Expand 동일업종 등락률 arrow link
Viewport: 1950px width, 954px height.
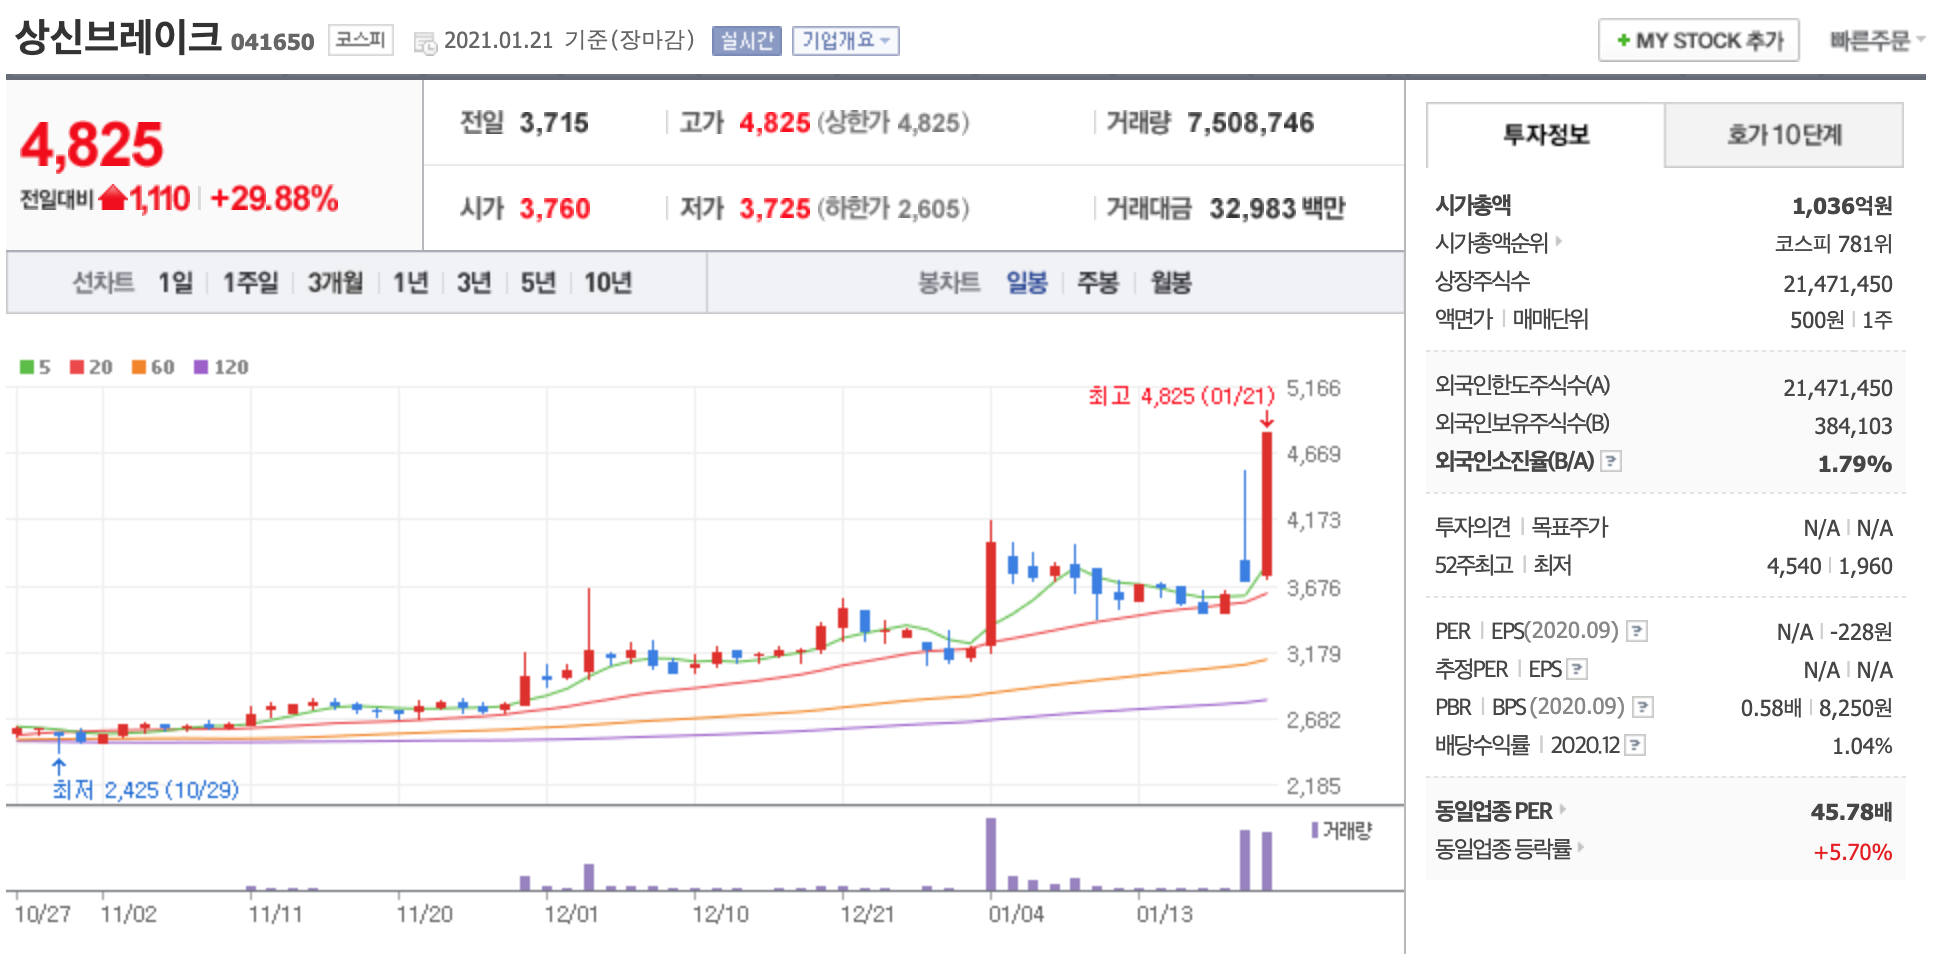[x=1581, y=847]
